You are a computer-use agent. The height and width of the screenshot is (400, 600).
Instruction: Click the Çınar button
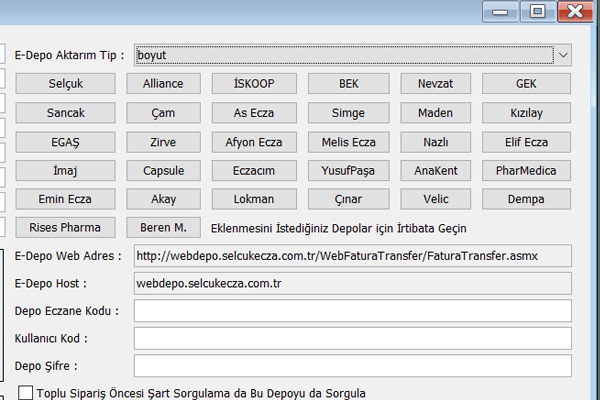coord(349,199)
